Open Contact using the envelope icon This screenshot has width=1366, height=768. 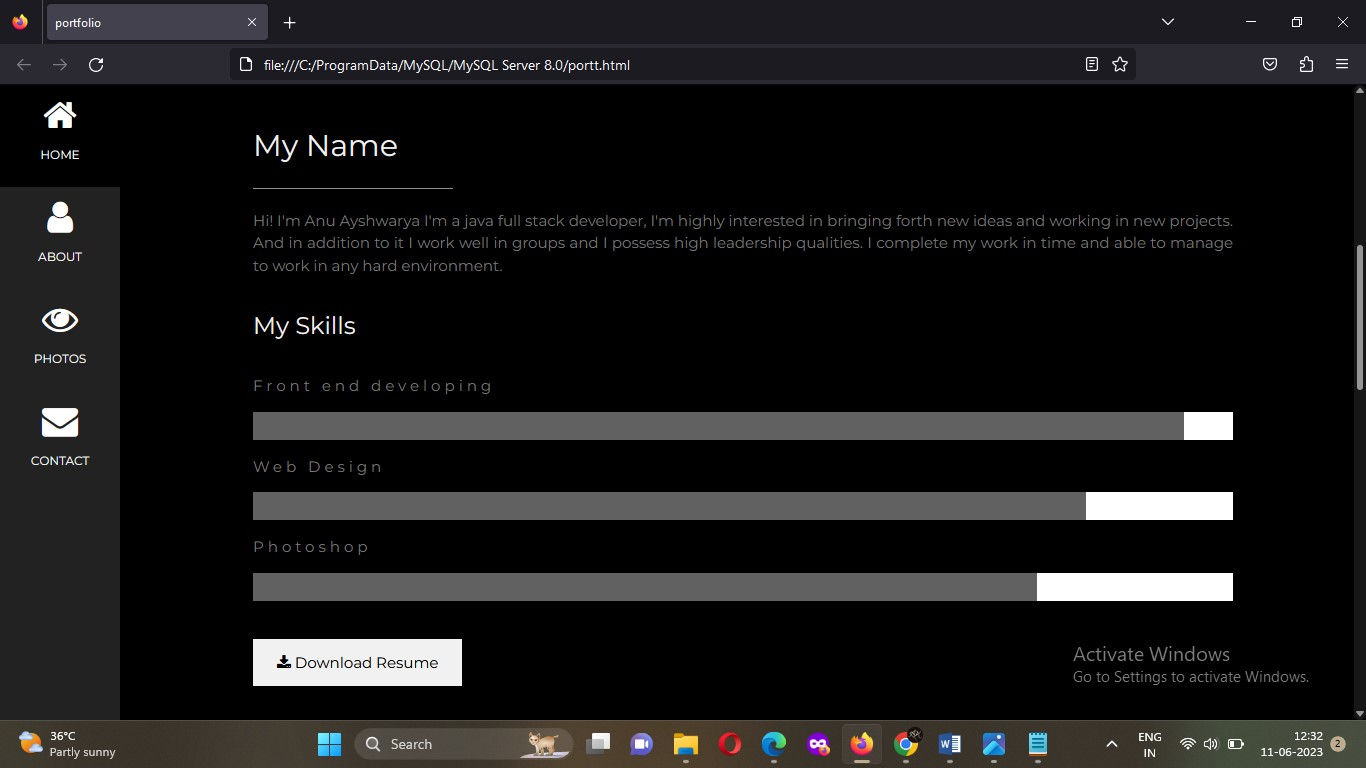pyautogui.click(x=59, y=421)
